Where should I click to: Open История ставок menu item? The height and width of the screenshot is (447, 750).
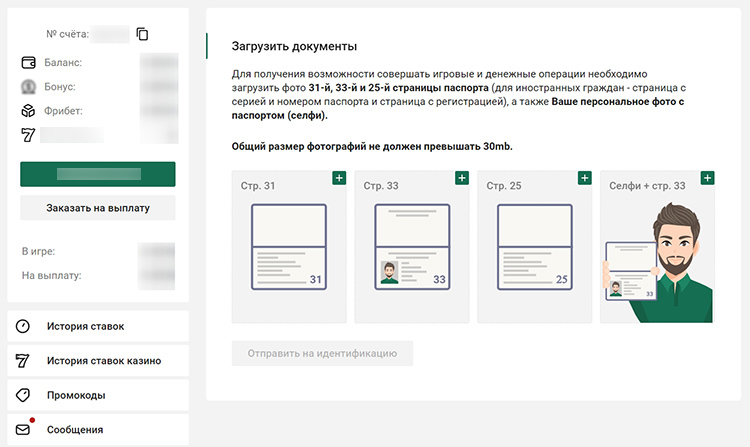coord(98,326)
